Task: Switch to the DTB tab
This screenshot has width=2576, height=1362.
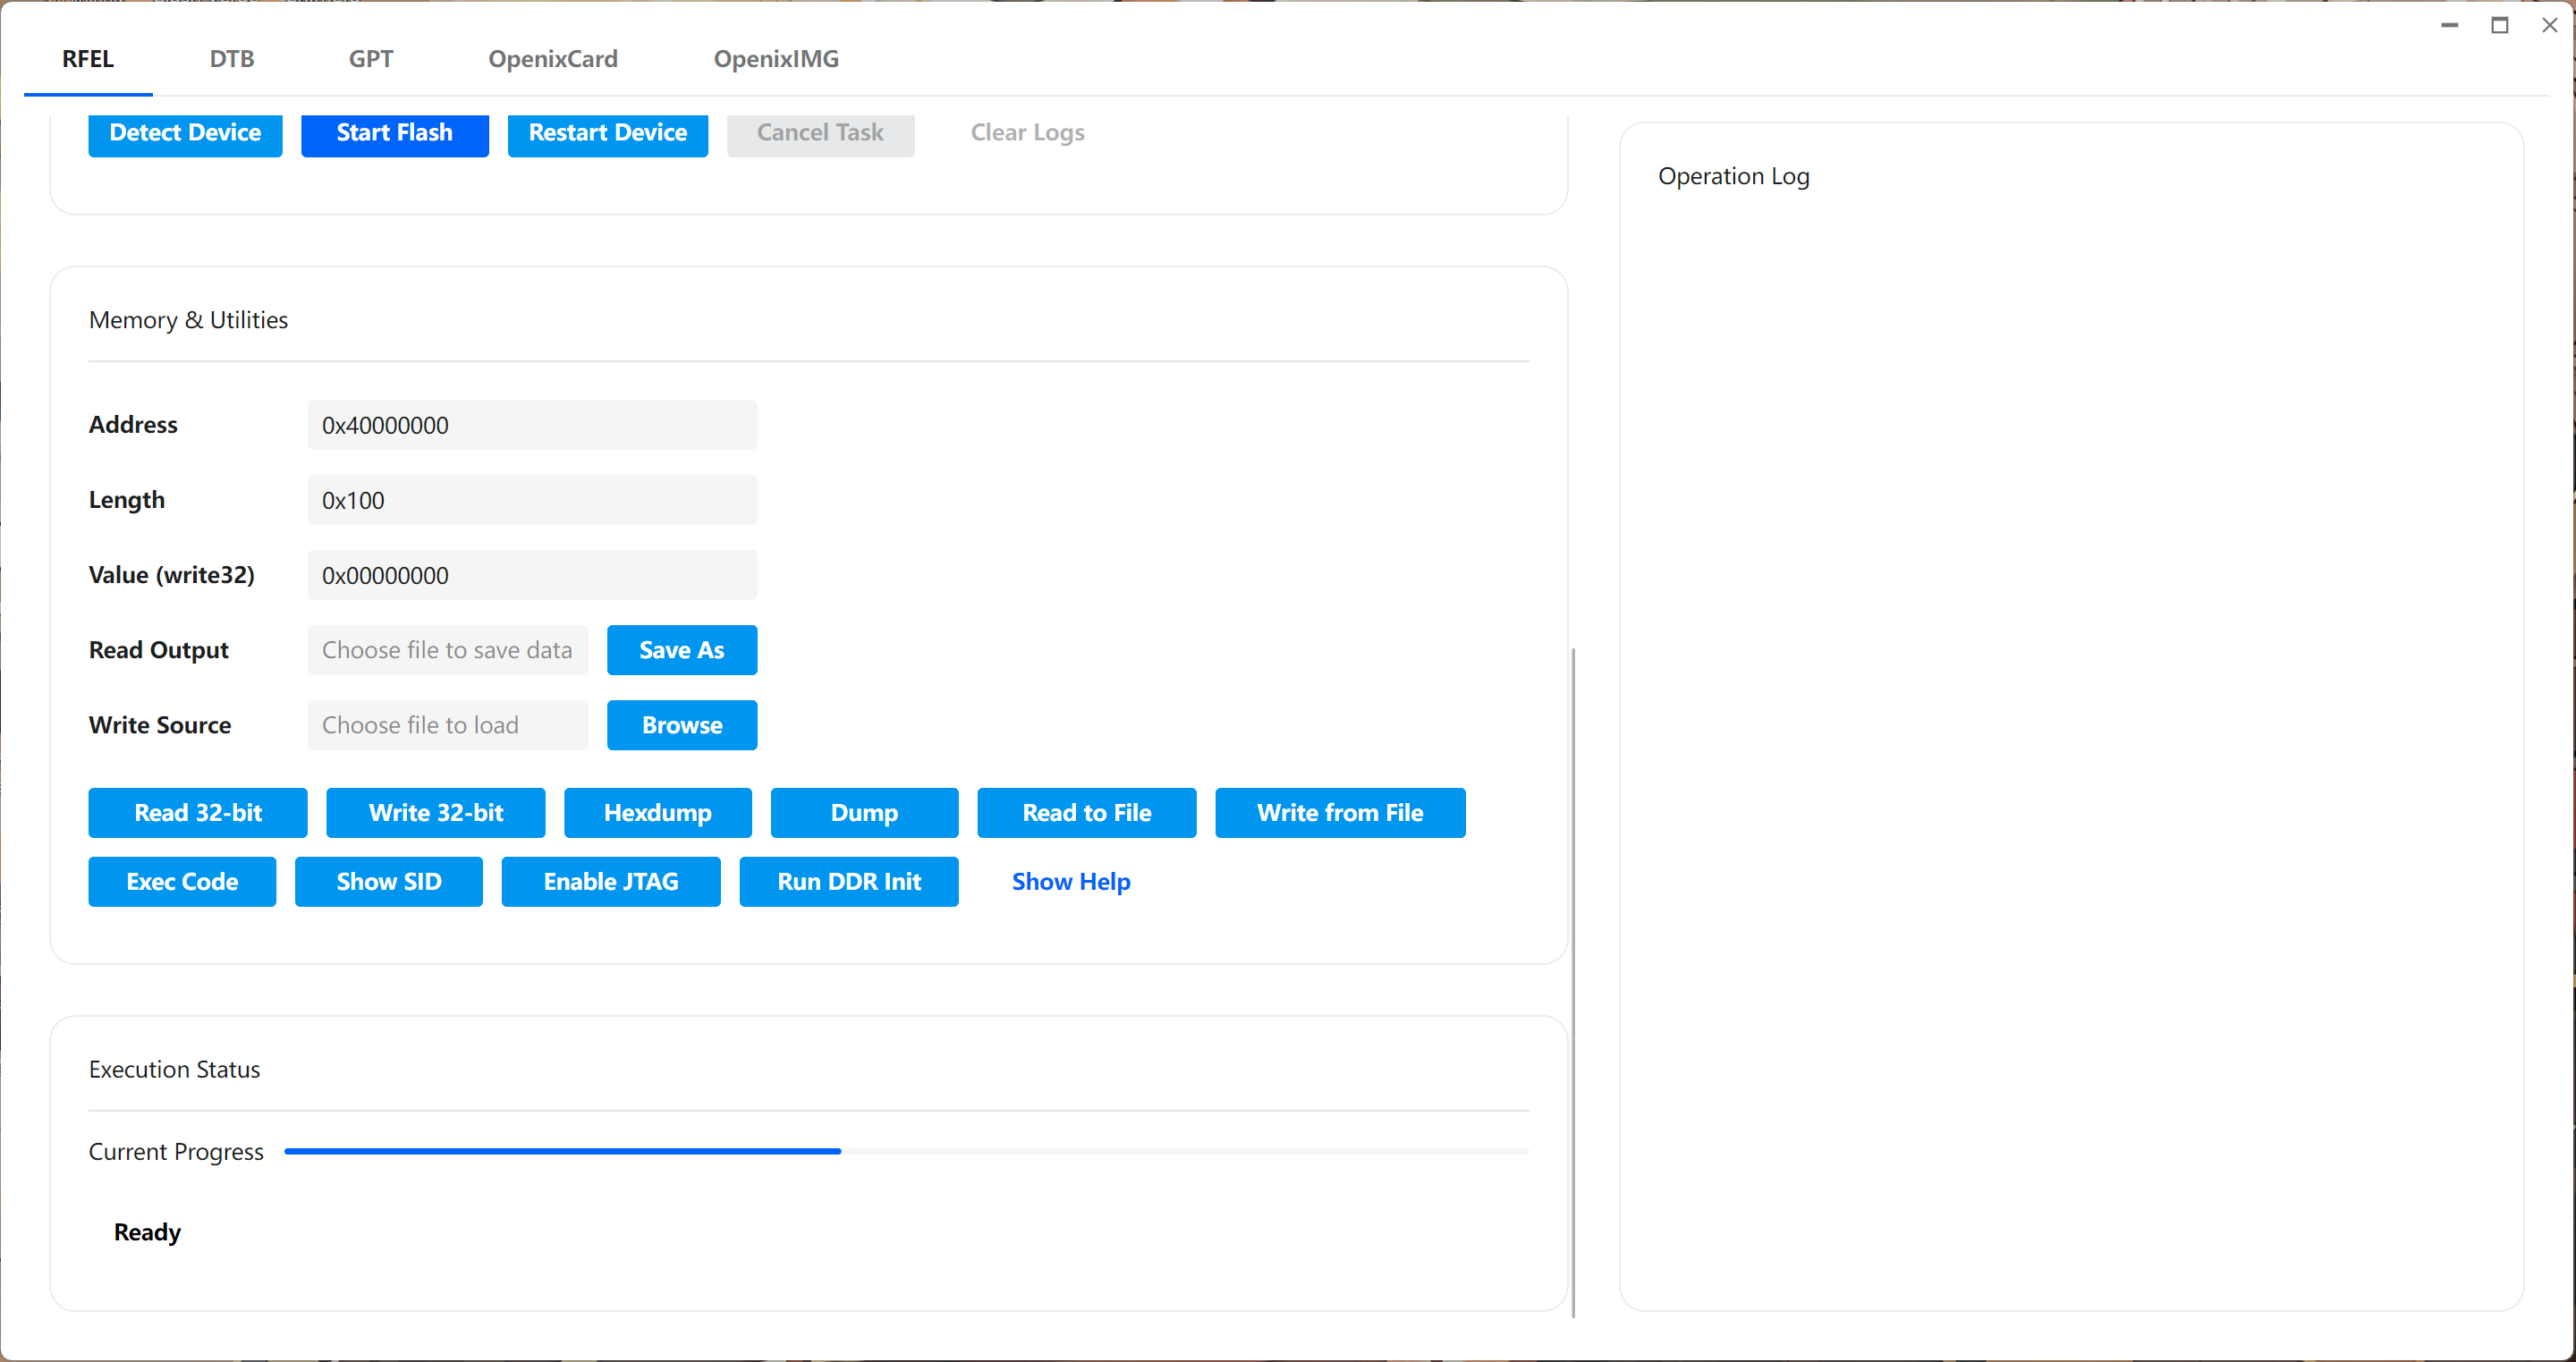Action: (x=231, y=59)
